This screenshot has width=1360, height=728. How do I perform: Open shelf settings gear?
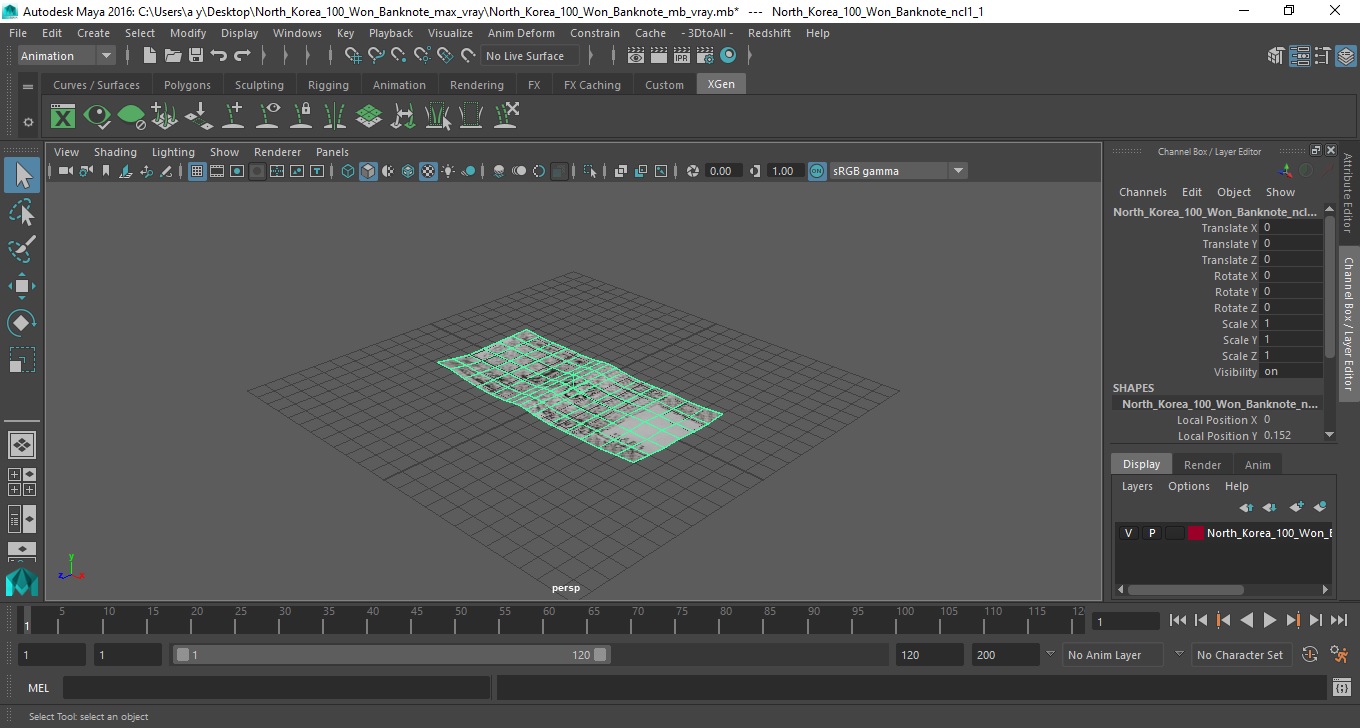[x=28, y=122]
